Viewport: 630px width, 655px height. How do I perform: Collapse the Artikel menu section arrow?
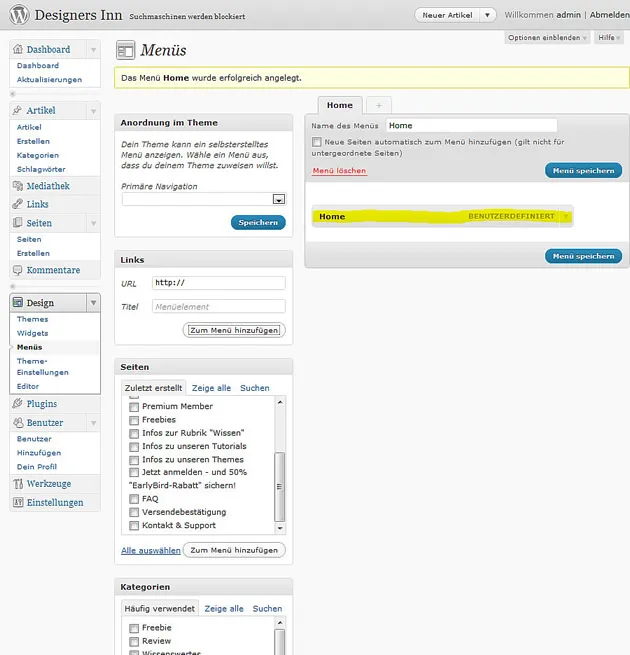coord(93,111)
